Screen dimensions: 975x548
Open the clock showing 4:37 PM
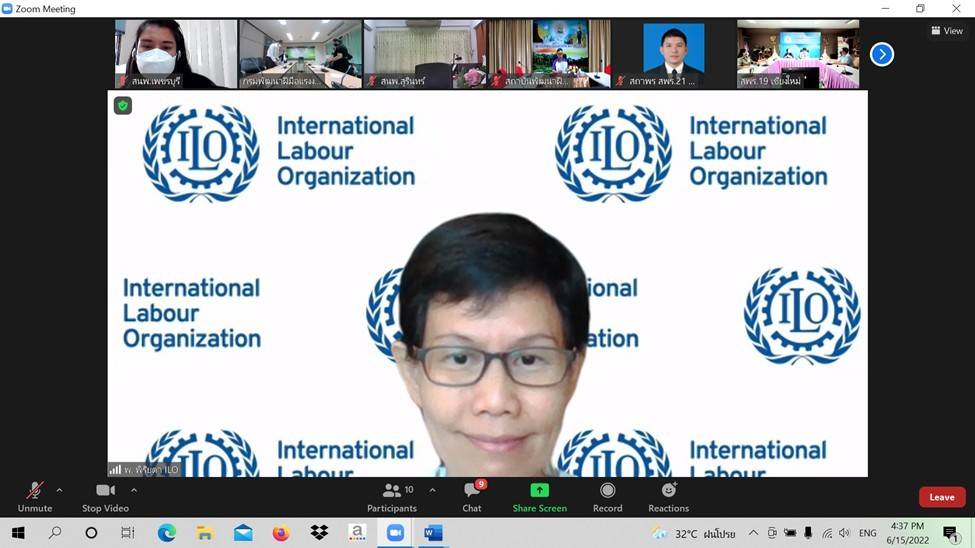point(907,533)
